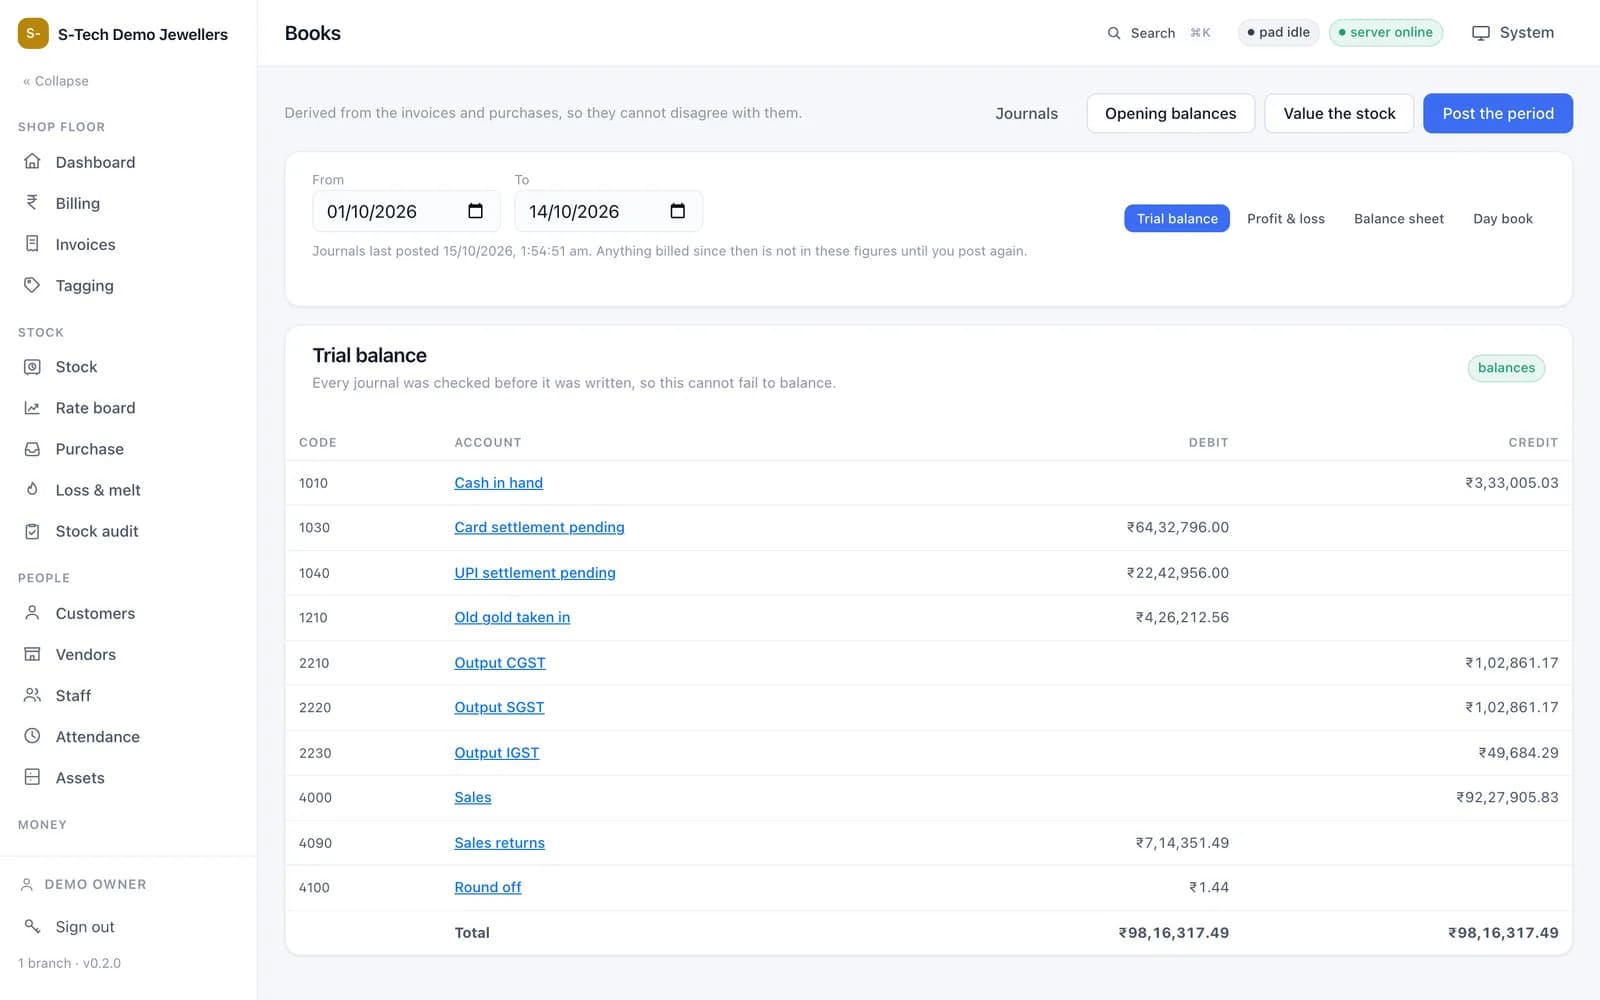The image size is (1600, 1000).
Task: Open the Output CGST account link
Action: [x=500, y=663]
